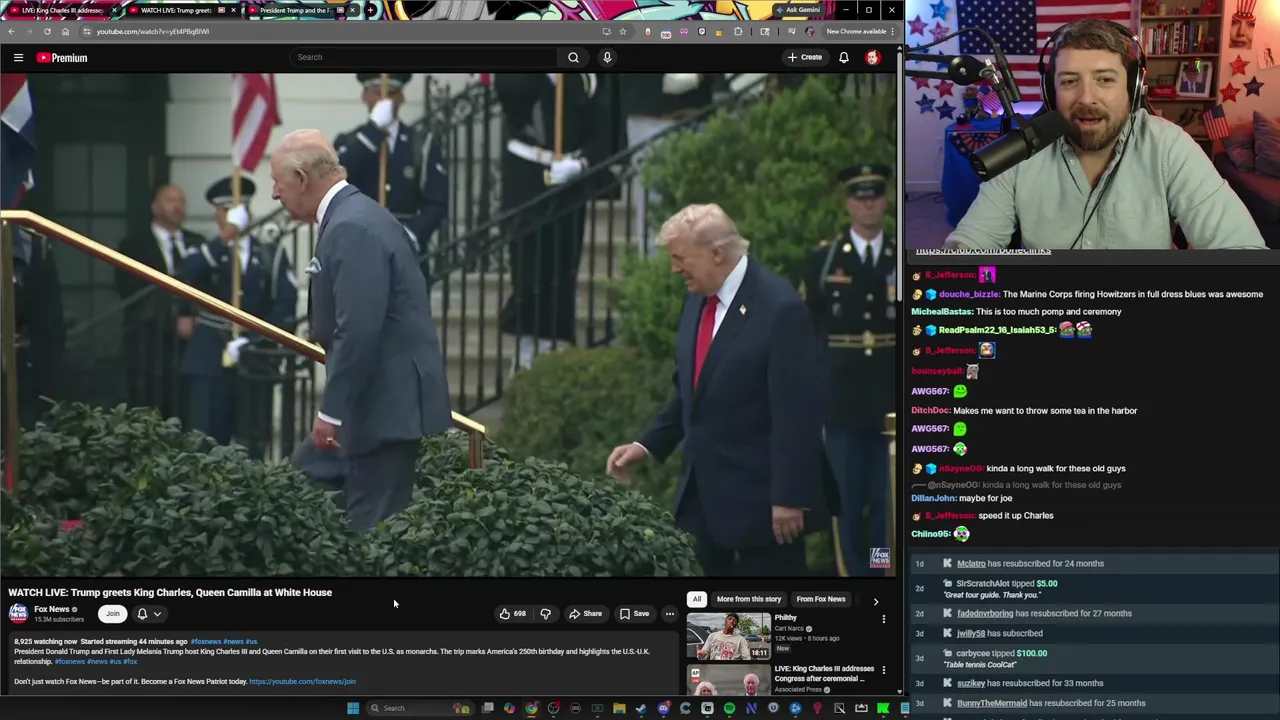Image resolution: width=1280 pixels, height=720 pixels.
Task: Open the YouTube guide hamburger menu
Action: pos(18,58)
